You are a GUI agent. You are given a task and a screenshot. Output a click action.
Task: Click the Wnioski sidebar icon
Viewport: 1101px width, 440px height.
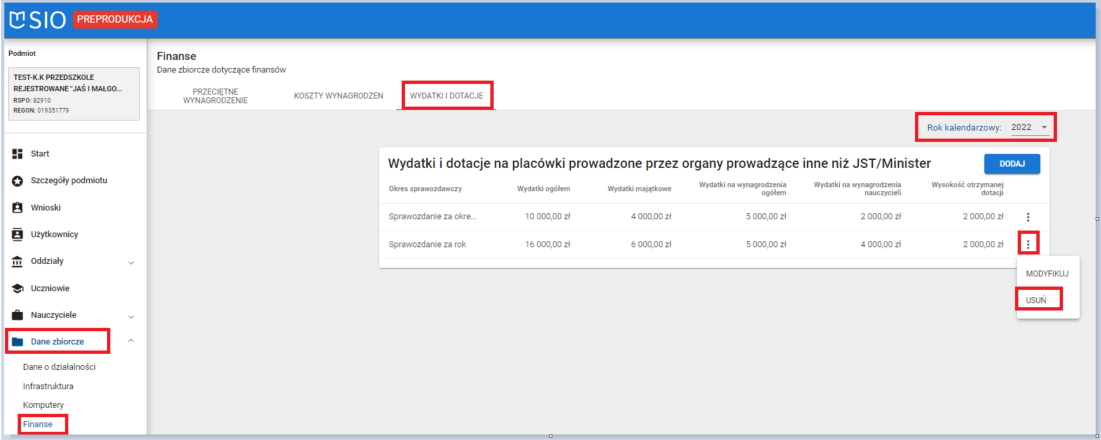[18, 208]
